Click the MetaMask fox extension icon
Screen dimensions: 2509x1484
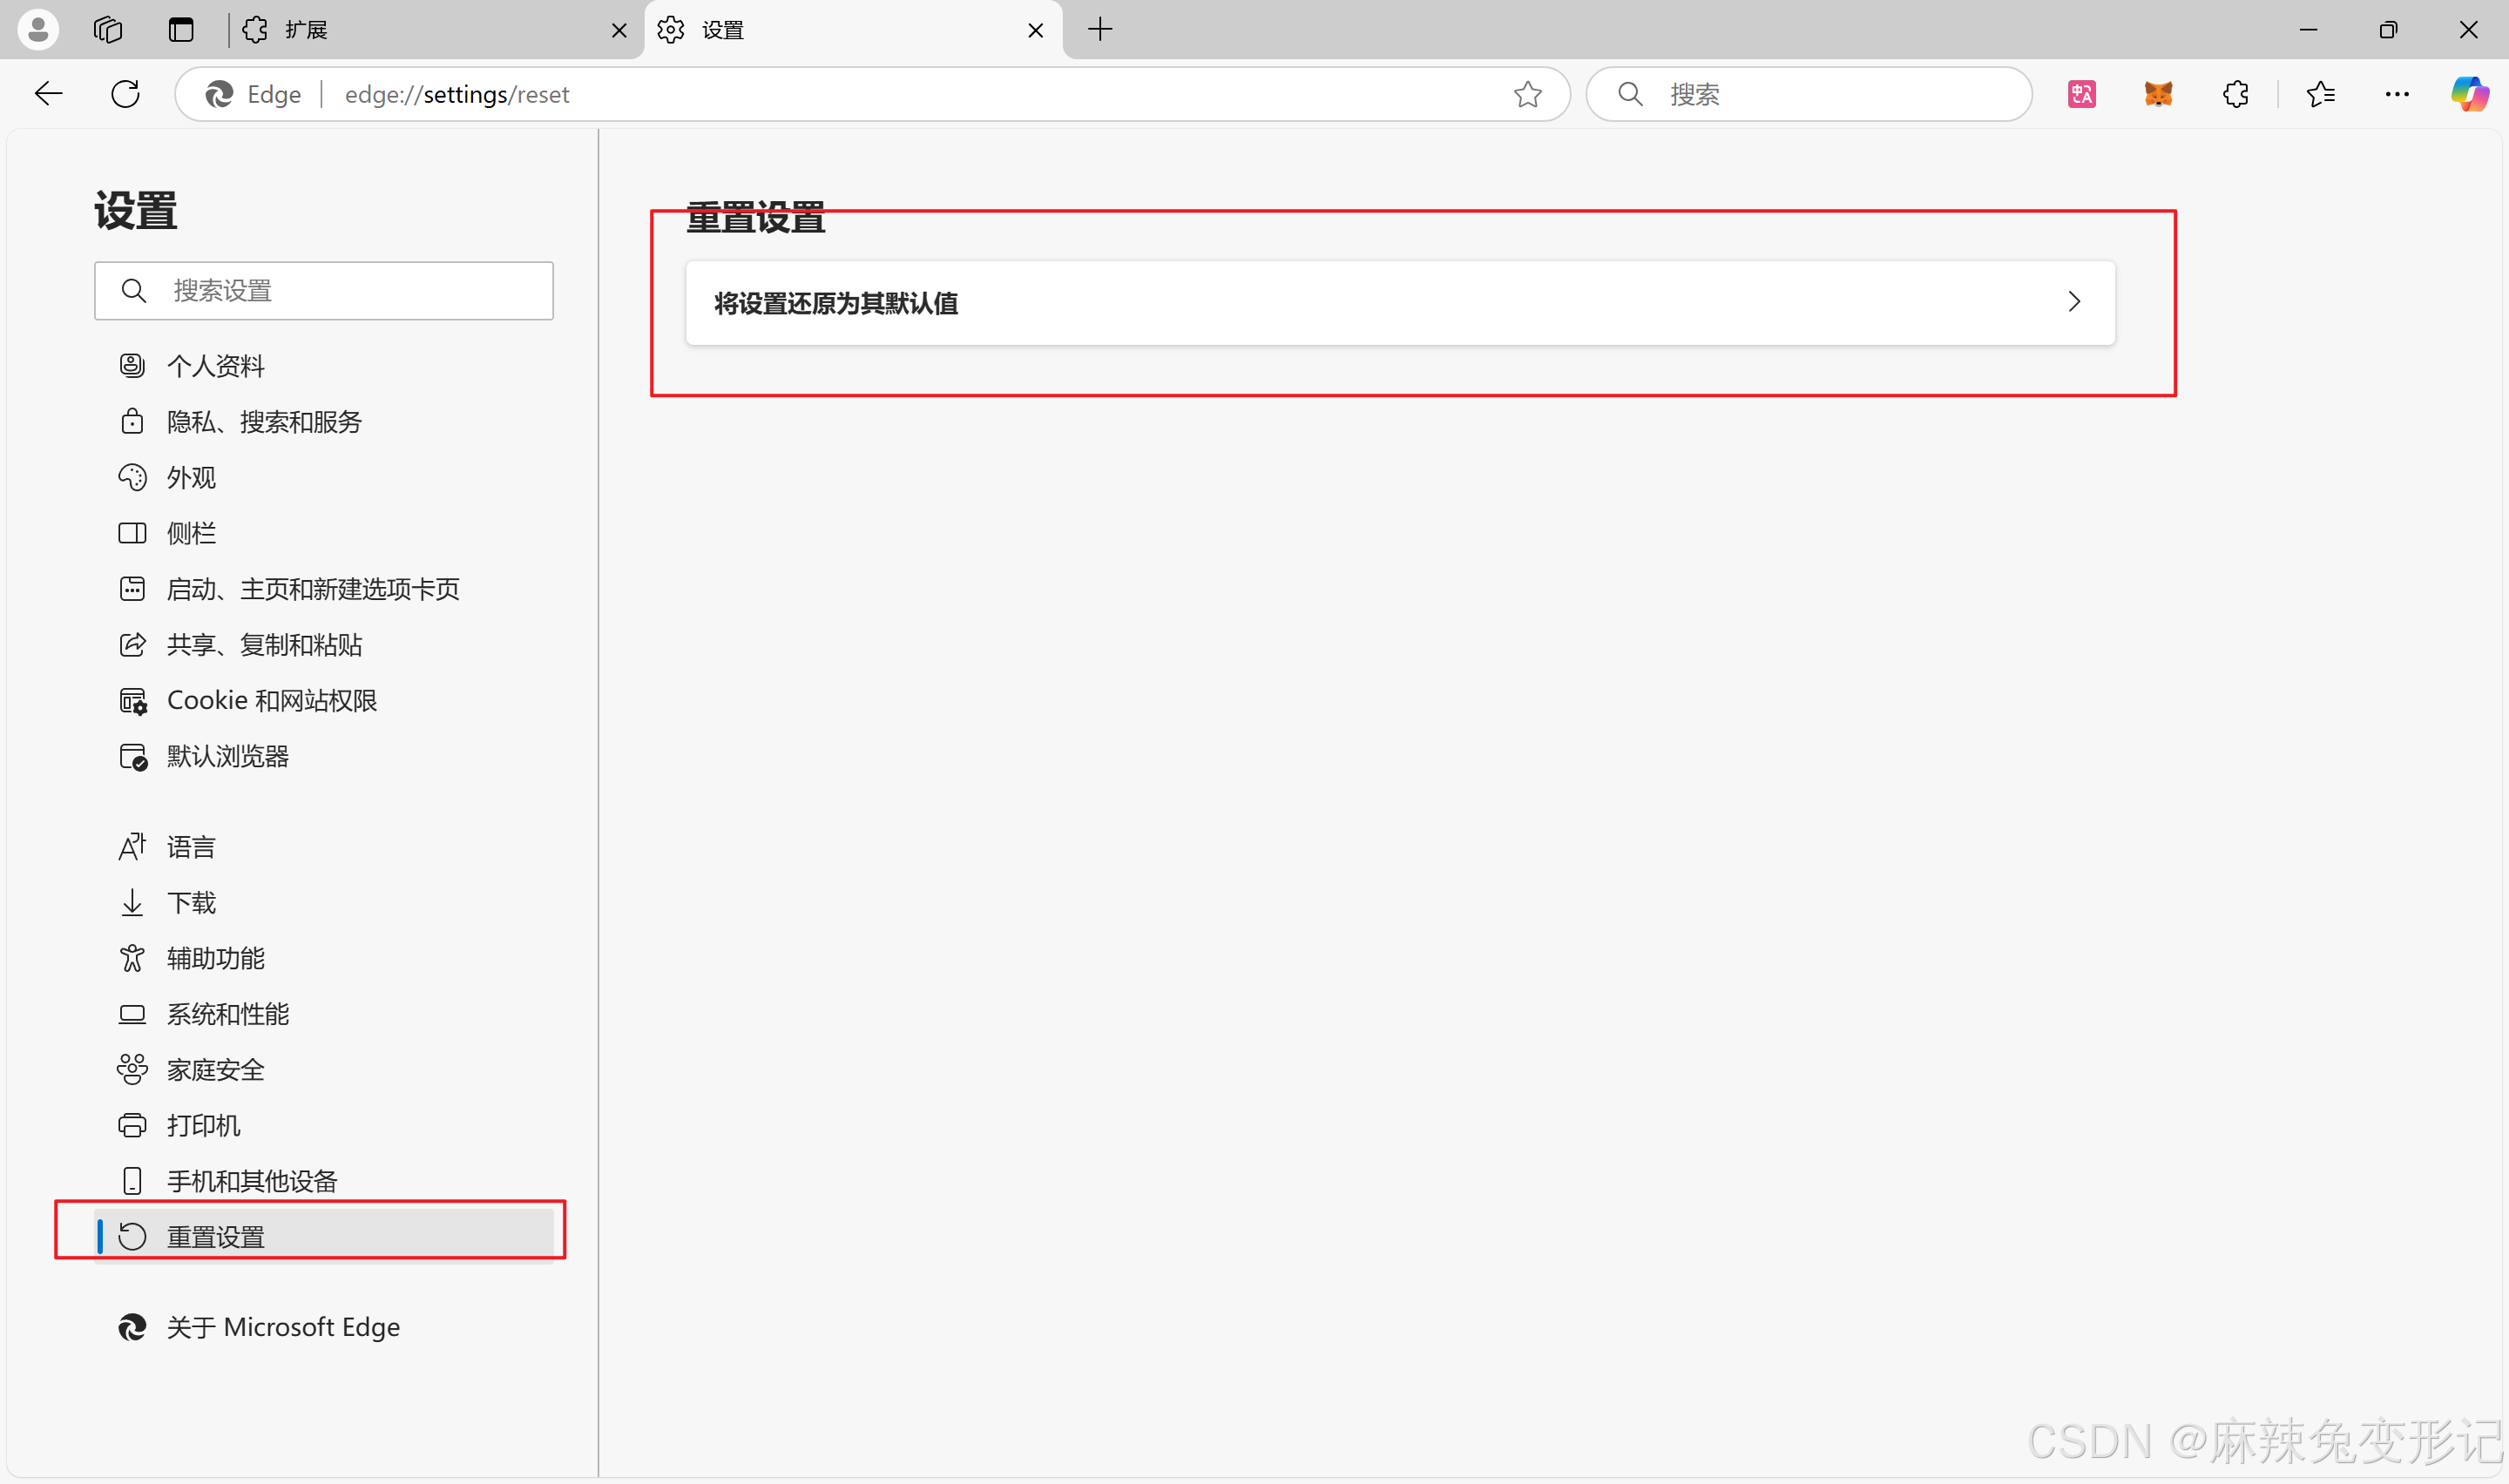pos(2158,94)
